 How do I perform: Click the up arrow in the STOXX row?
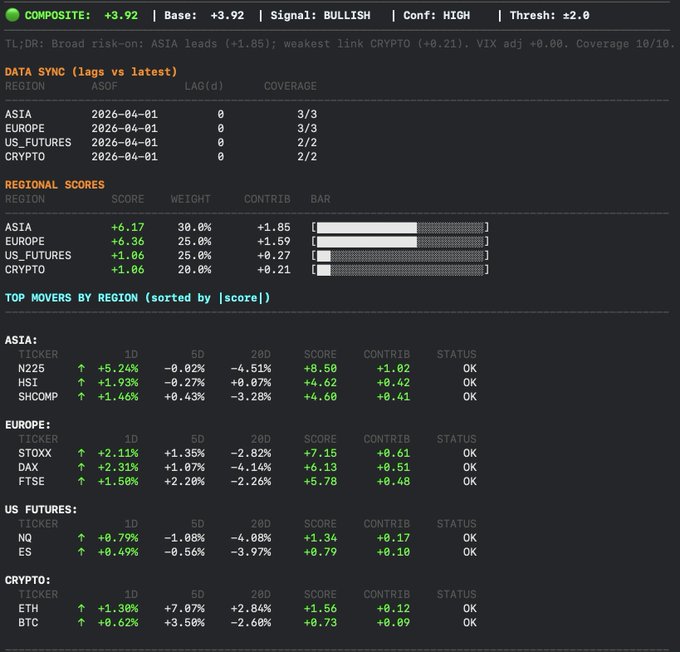[x=81, y=453]
